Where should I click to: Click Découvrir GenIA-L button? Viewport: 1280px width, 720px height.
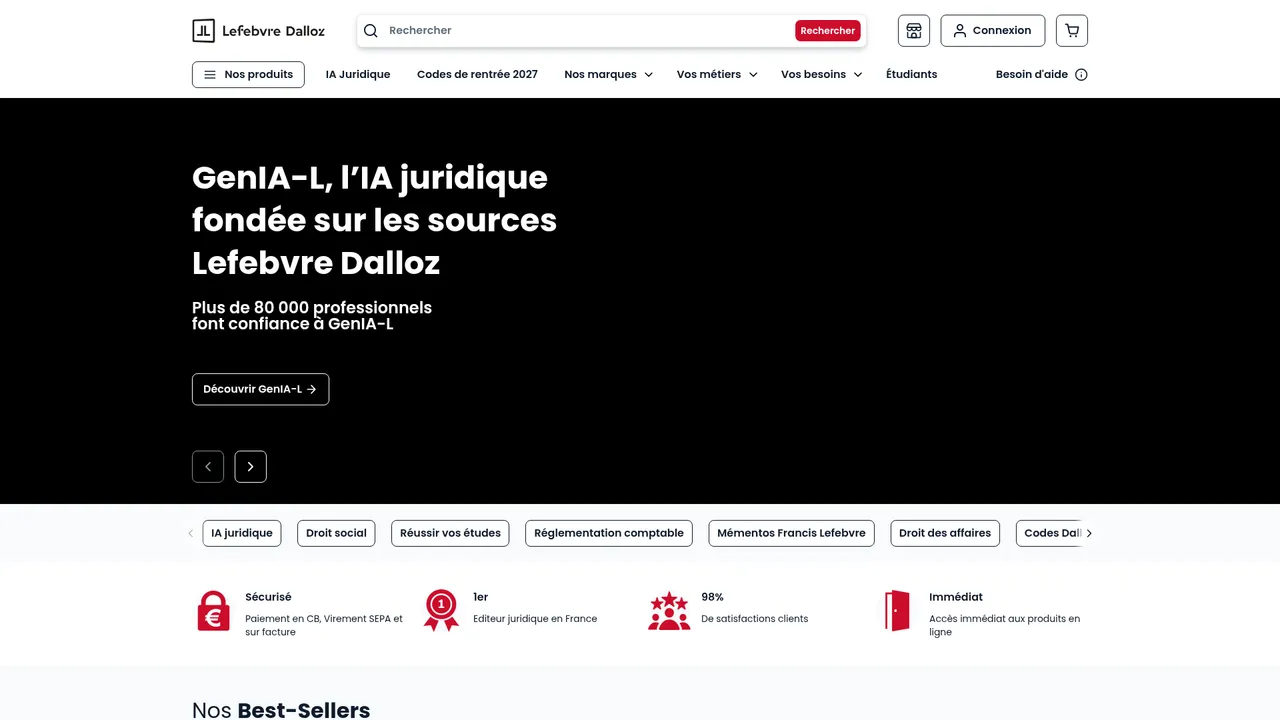tap(260, 389)
